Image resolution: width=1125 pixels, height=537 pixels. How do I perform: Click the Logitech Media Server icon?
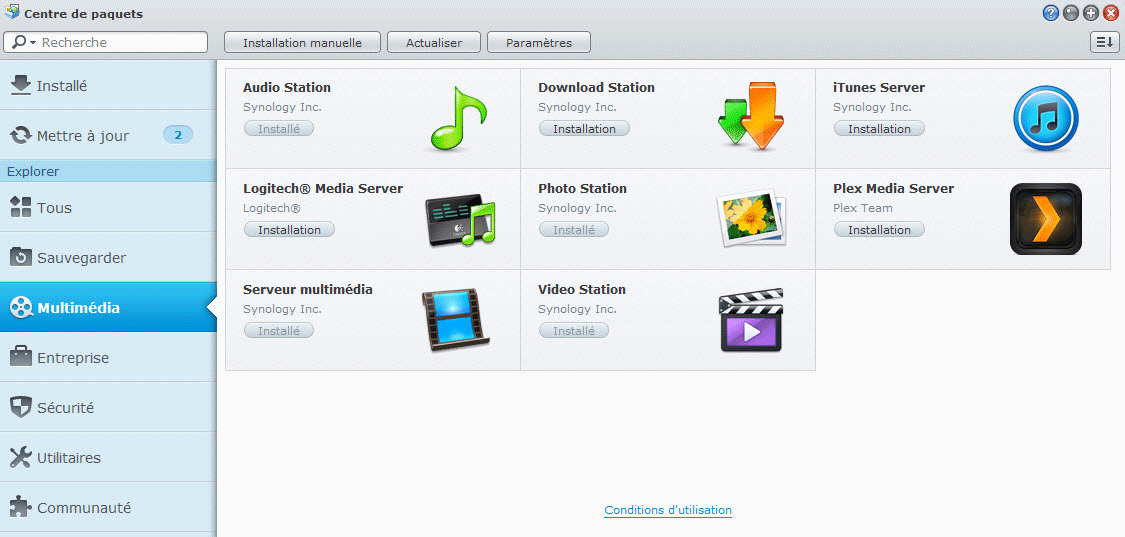click(x=461, y=219)
